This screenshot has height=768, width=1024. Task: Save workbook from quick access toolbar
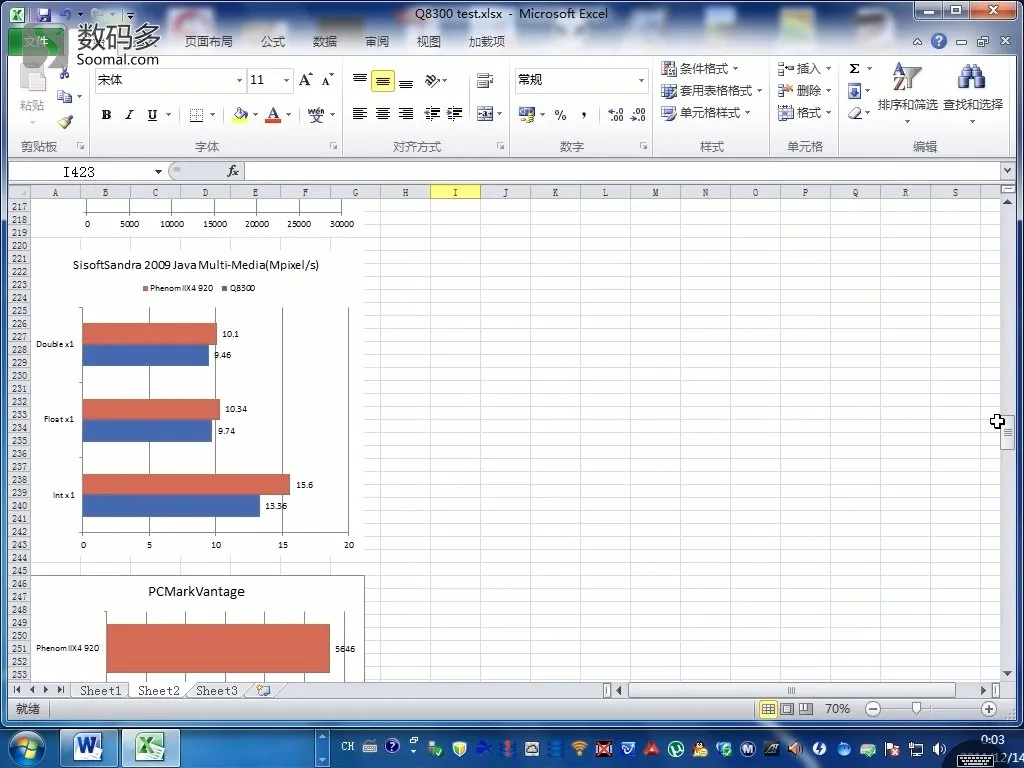pos(43,14)
